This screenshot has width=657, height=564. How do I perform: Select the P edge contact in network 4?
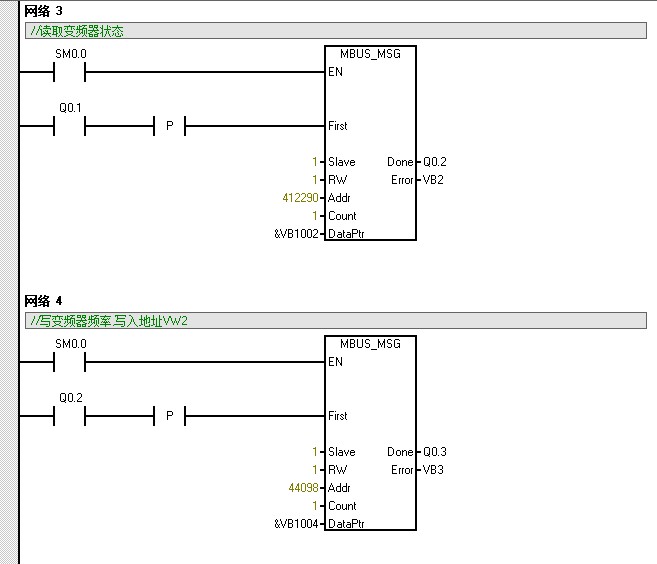click(x=169, y=416)
